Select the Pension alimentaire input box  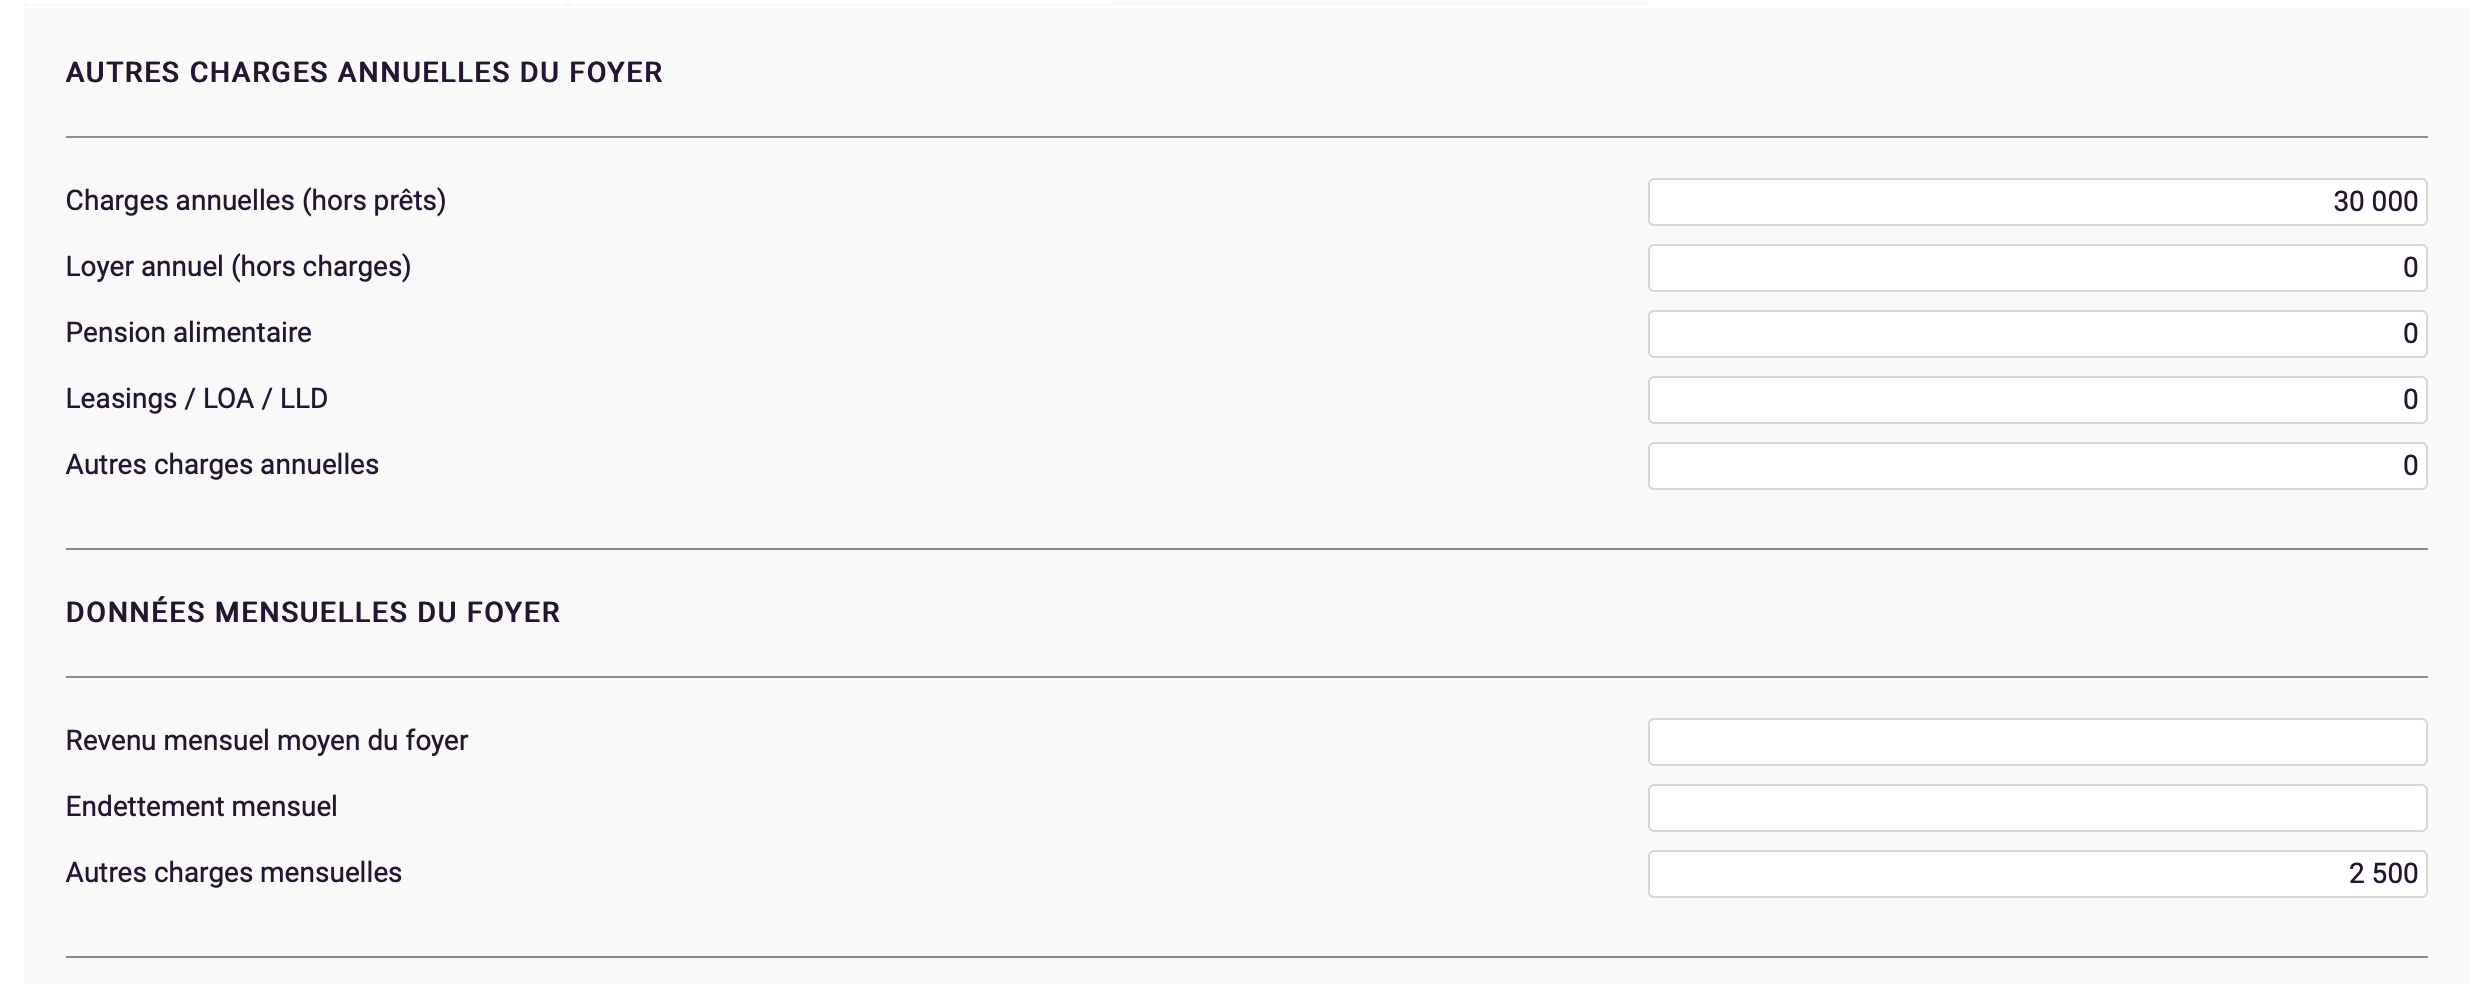(x=2036, y=334)
